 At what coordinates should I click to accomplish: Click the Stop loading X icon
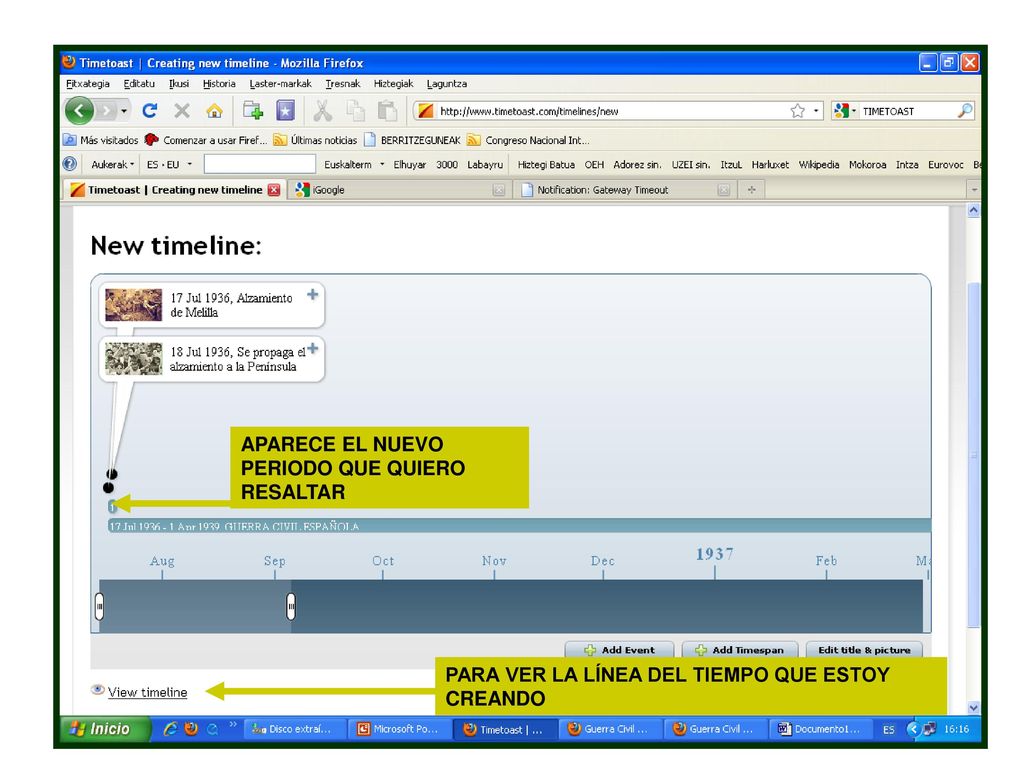pyautogui.click(x=182, y=111)
